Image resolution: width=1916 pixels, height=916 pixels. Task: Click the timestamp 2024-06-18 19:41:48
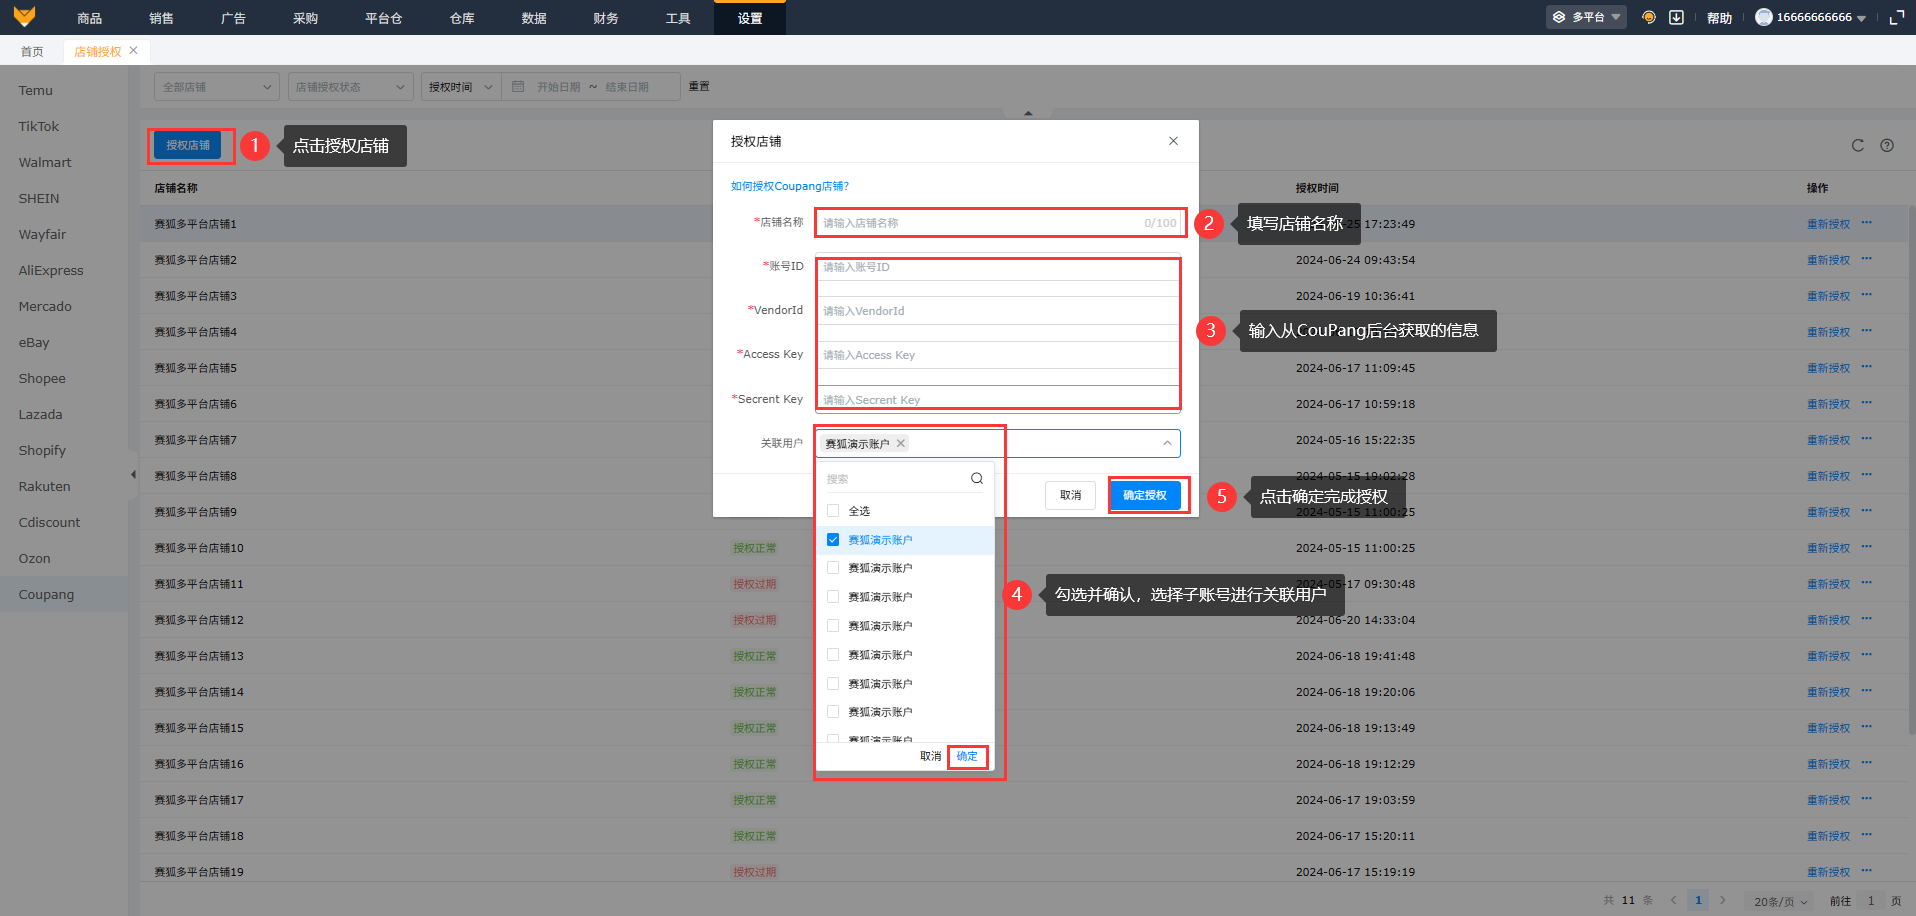pos(1355,656)
